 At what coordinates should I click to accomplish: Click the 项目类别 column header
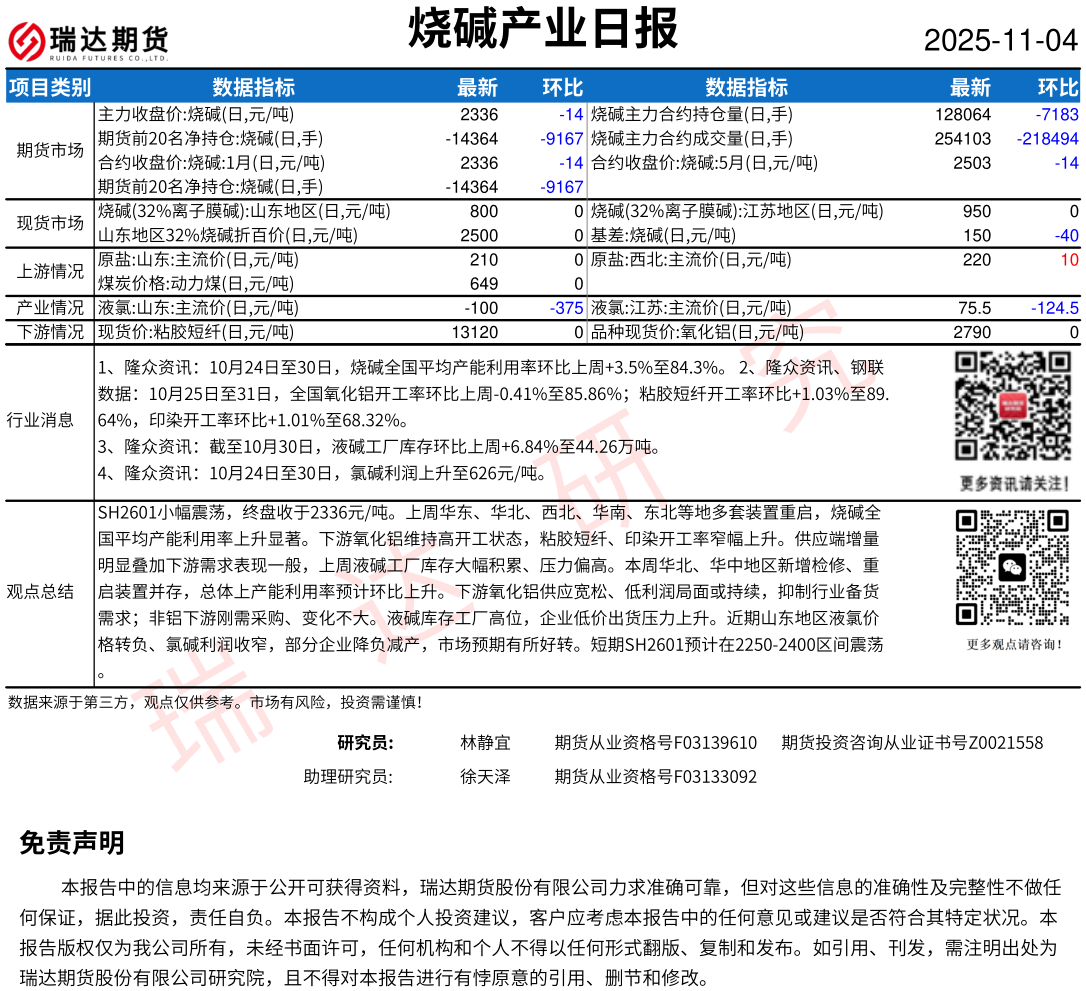click(x=50, y=87)
